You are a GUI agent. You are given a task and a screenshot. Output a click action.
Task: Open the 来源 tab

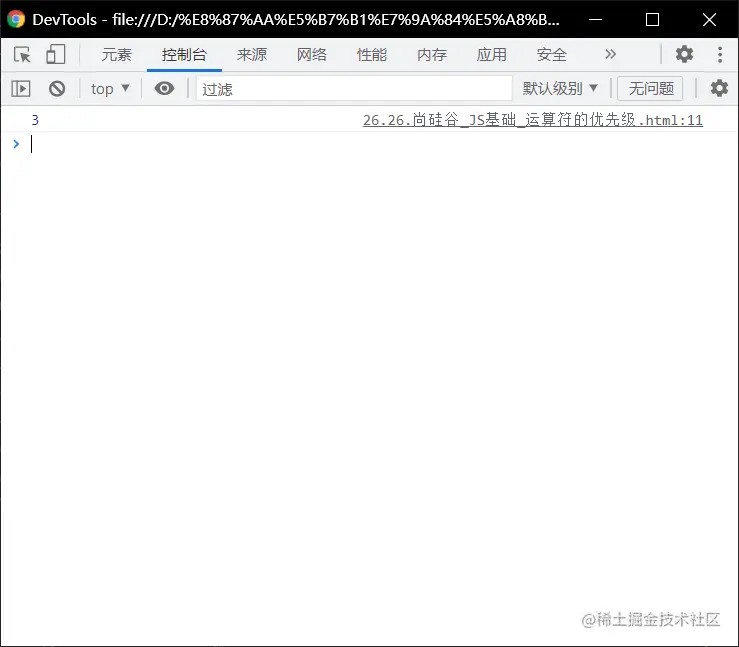[252, 55]
